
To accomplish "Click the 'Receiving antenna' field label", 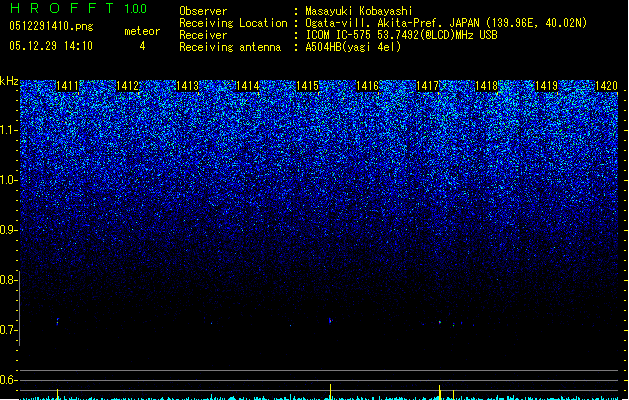I will (x=230, y=47).
